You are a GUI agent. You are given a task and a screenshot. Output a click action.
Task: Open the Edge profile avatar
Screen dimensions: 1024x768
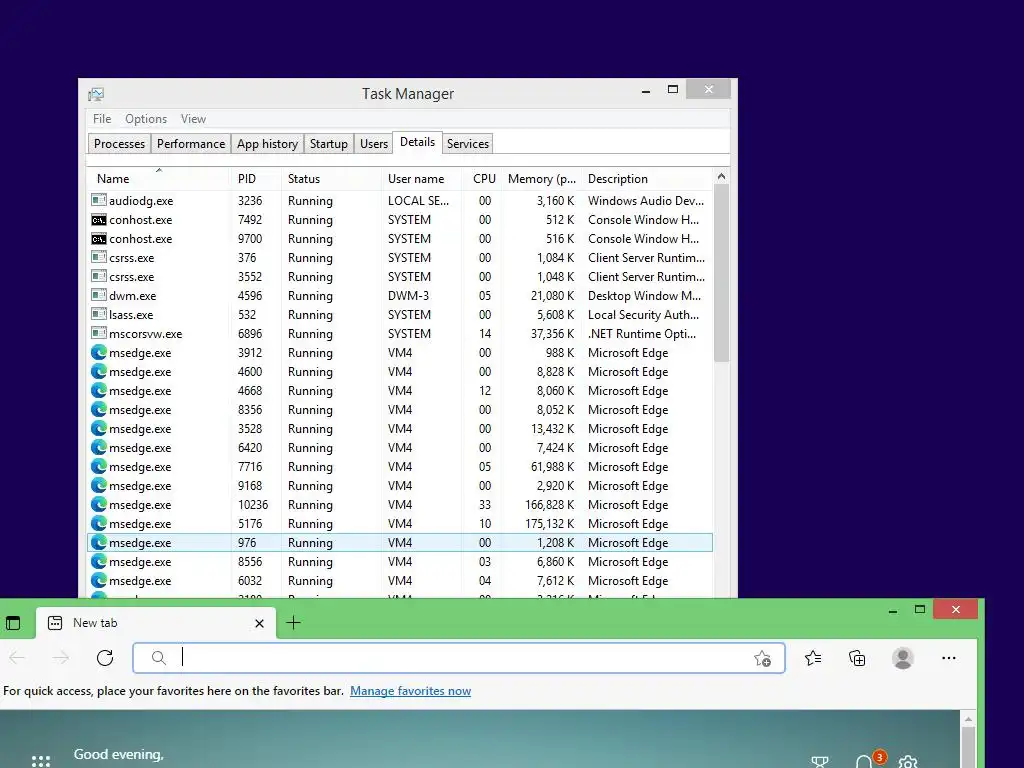pos(903,658)
